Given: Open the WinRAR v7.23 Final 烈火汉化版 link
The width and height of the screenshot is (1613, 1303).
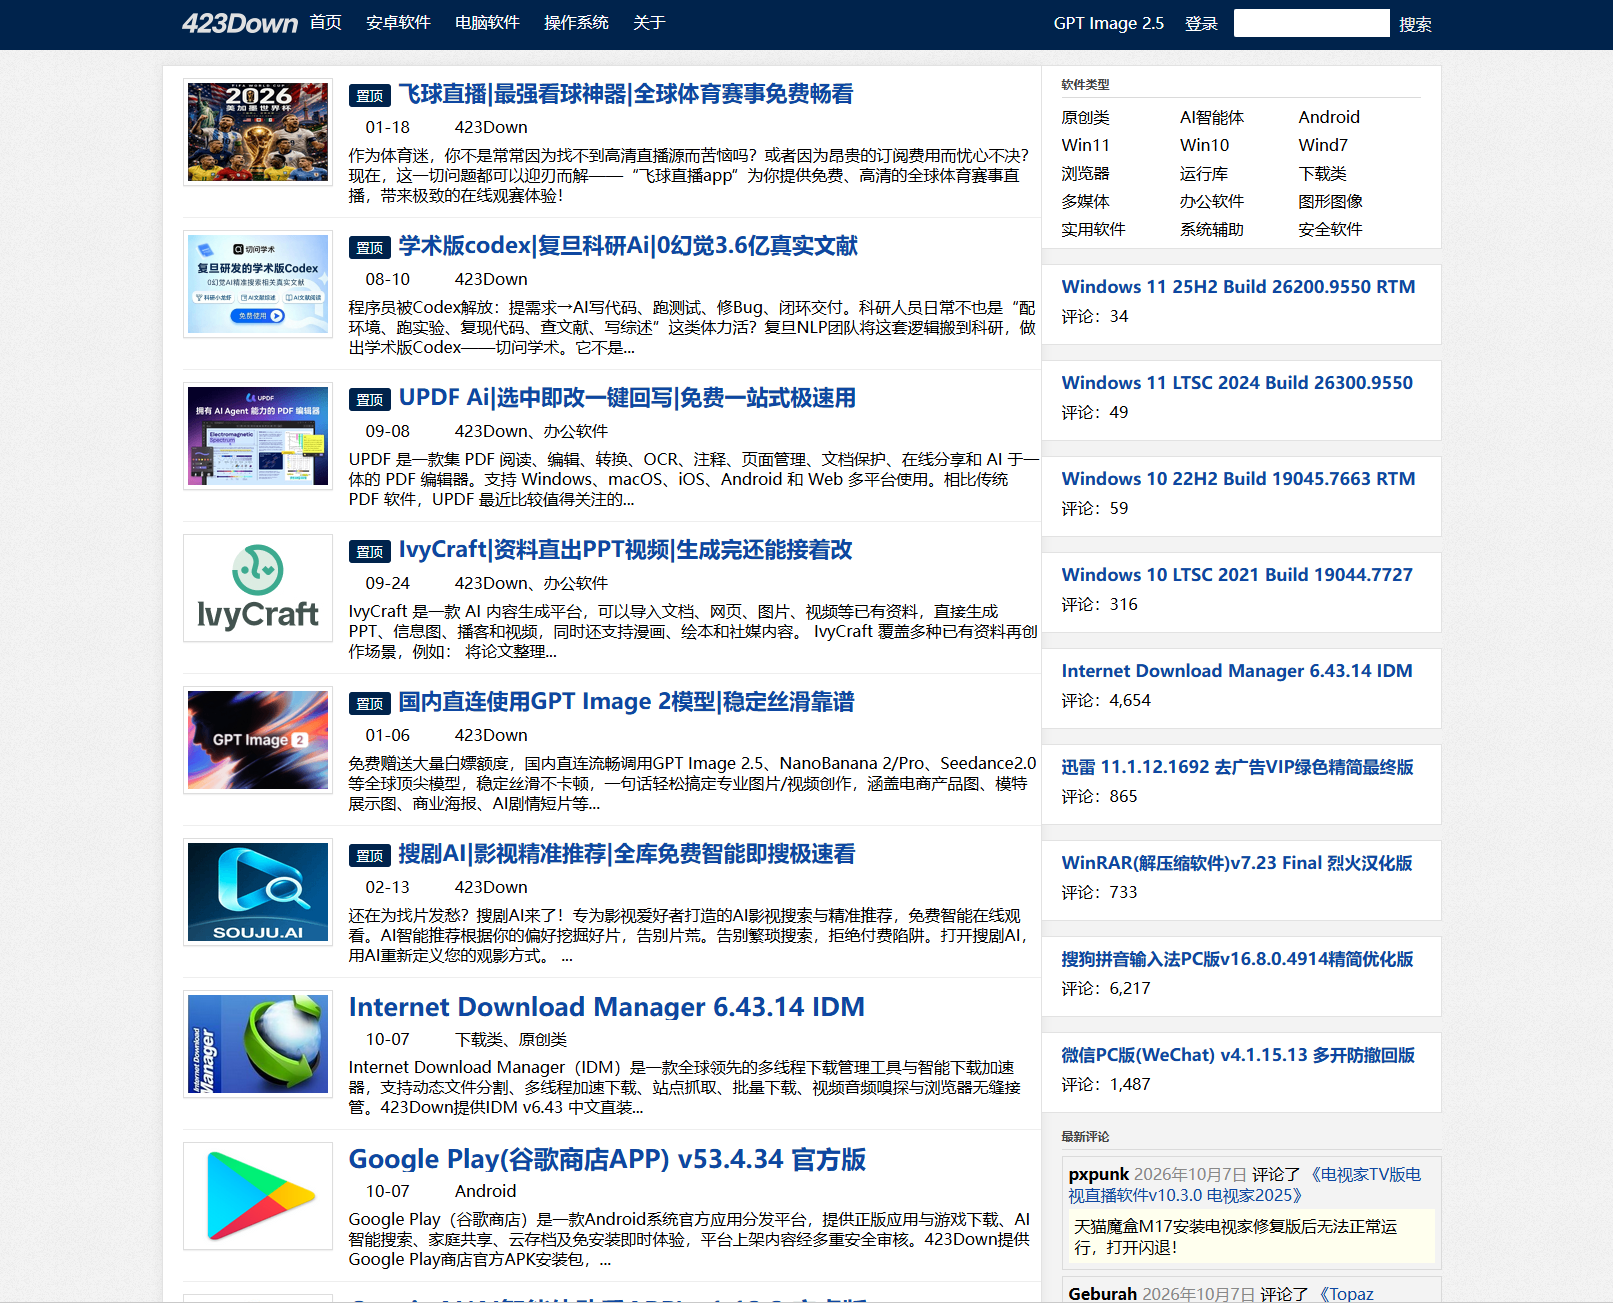Looking at the screenshot, I should (x=1237, y=863).
